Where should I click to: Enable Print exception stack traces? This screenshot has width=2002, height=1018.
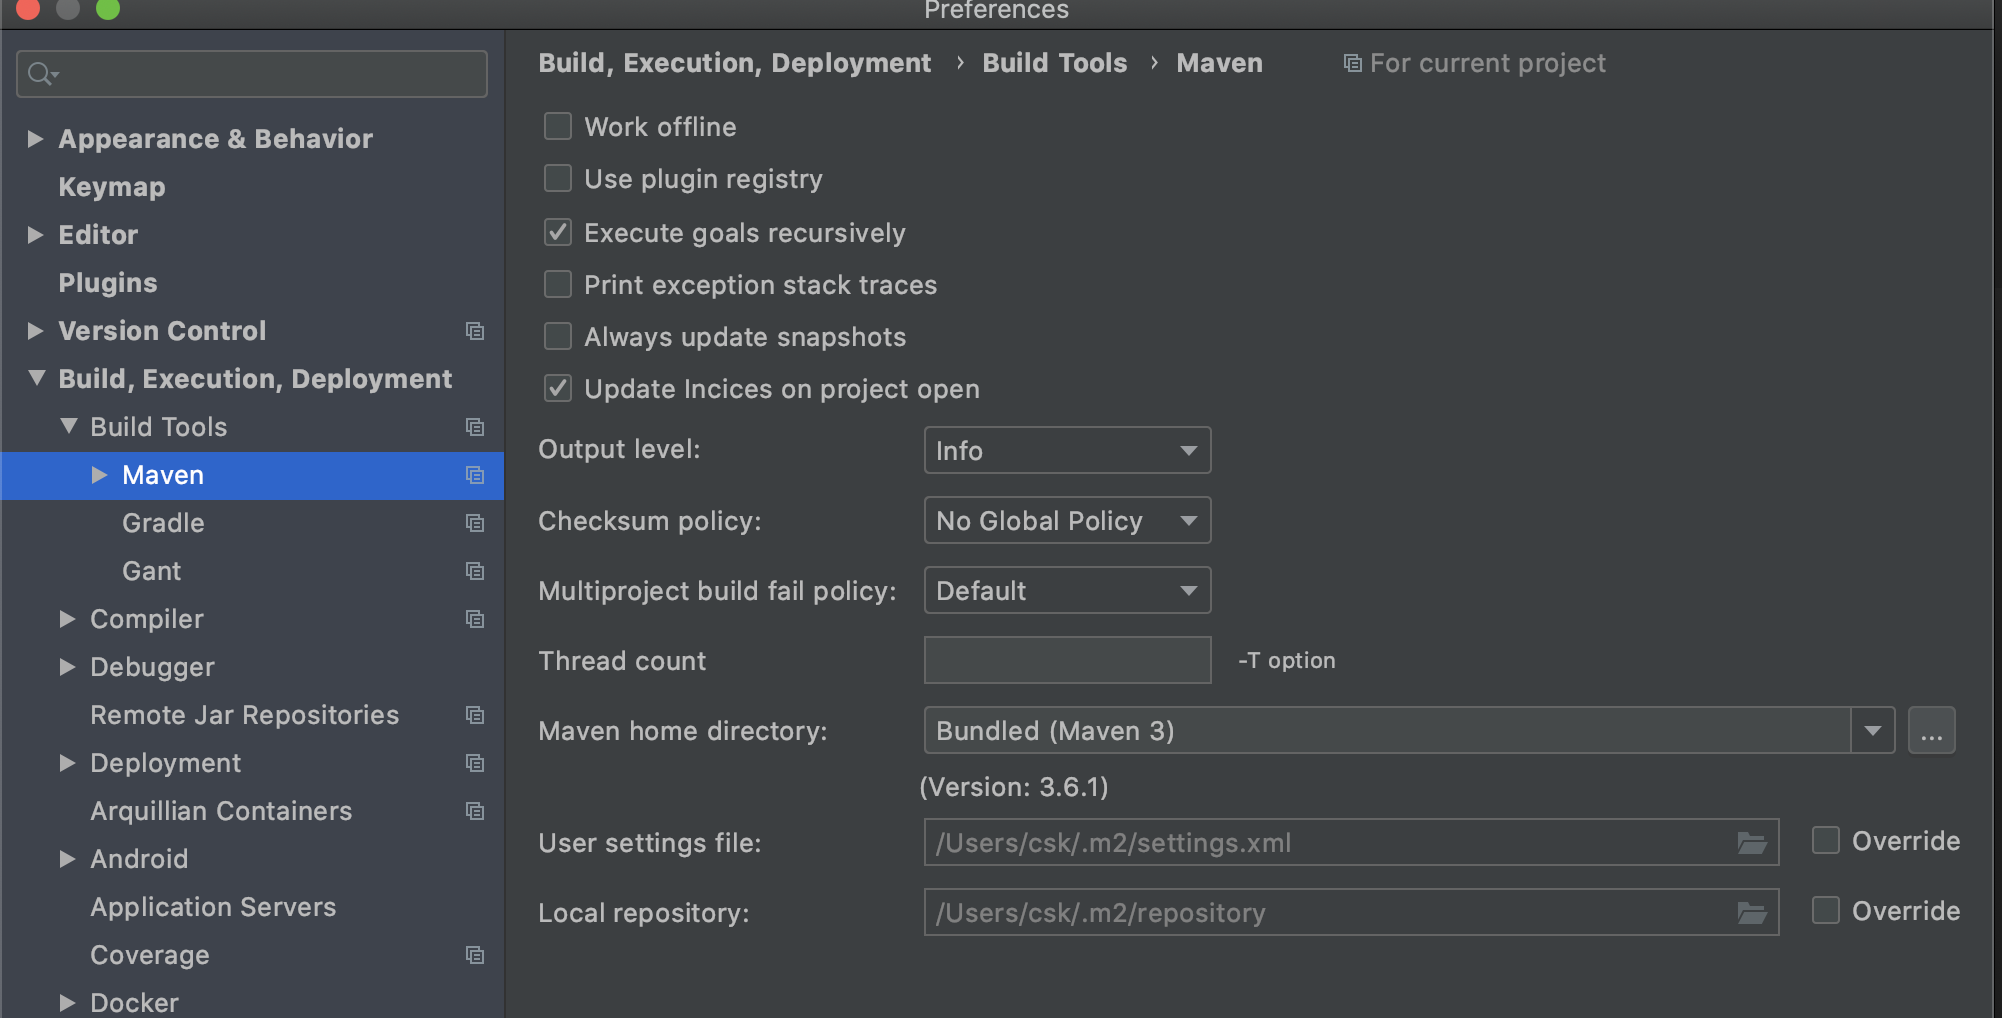click(x=557, y=284)
